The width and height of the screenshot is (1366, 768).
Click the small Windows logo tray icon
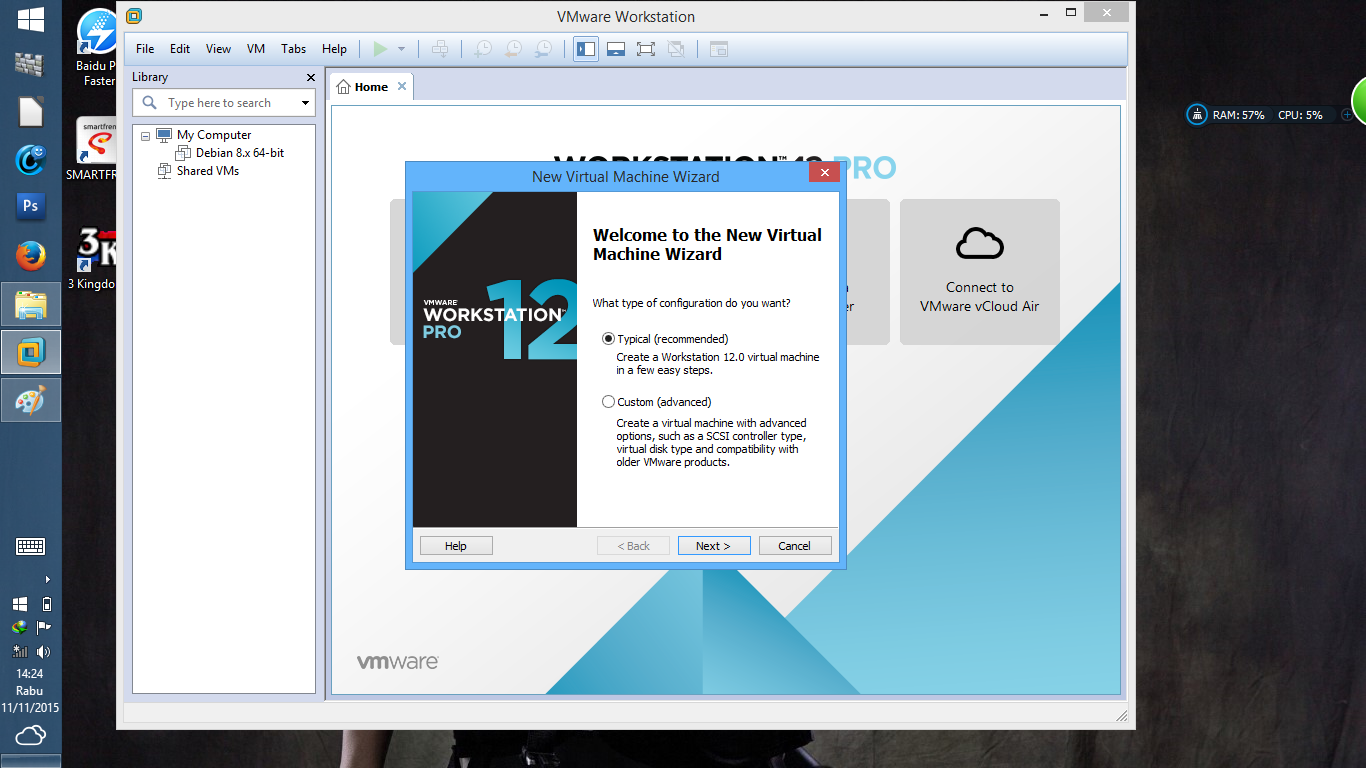pyautogui.click(x=20, y=604)
